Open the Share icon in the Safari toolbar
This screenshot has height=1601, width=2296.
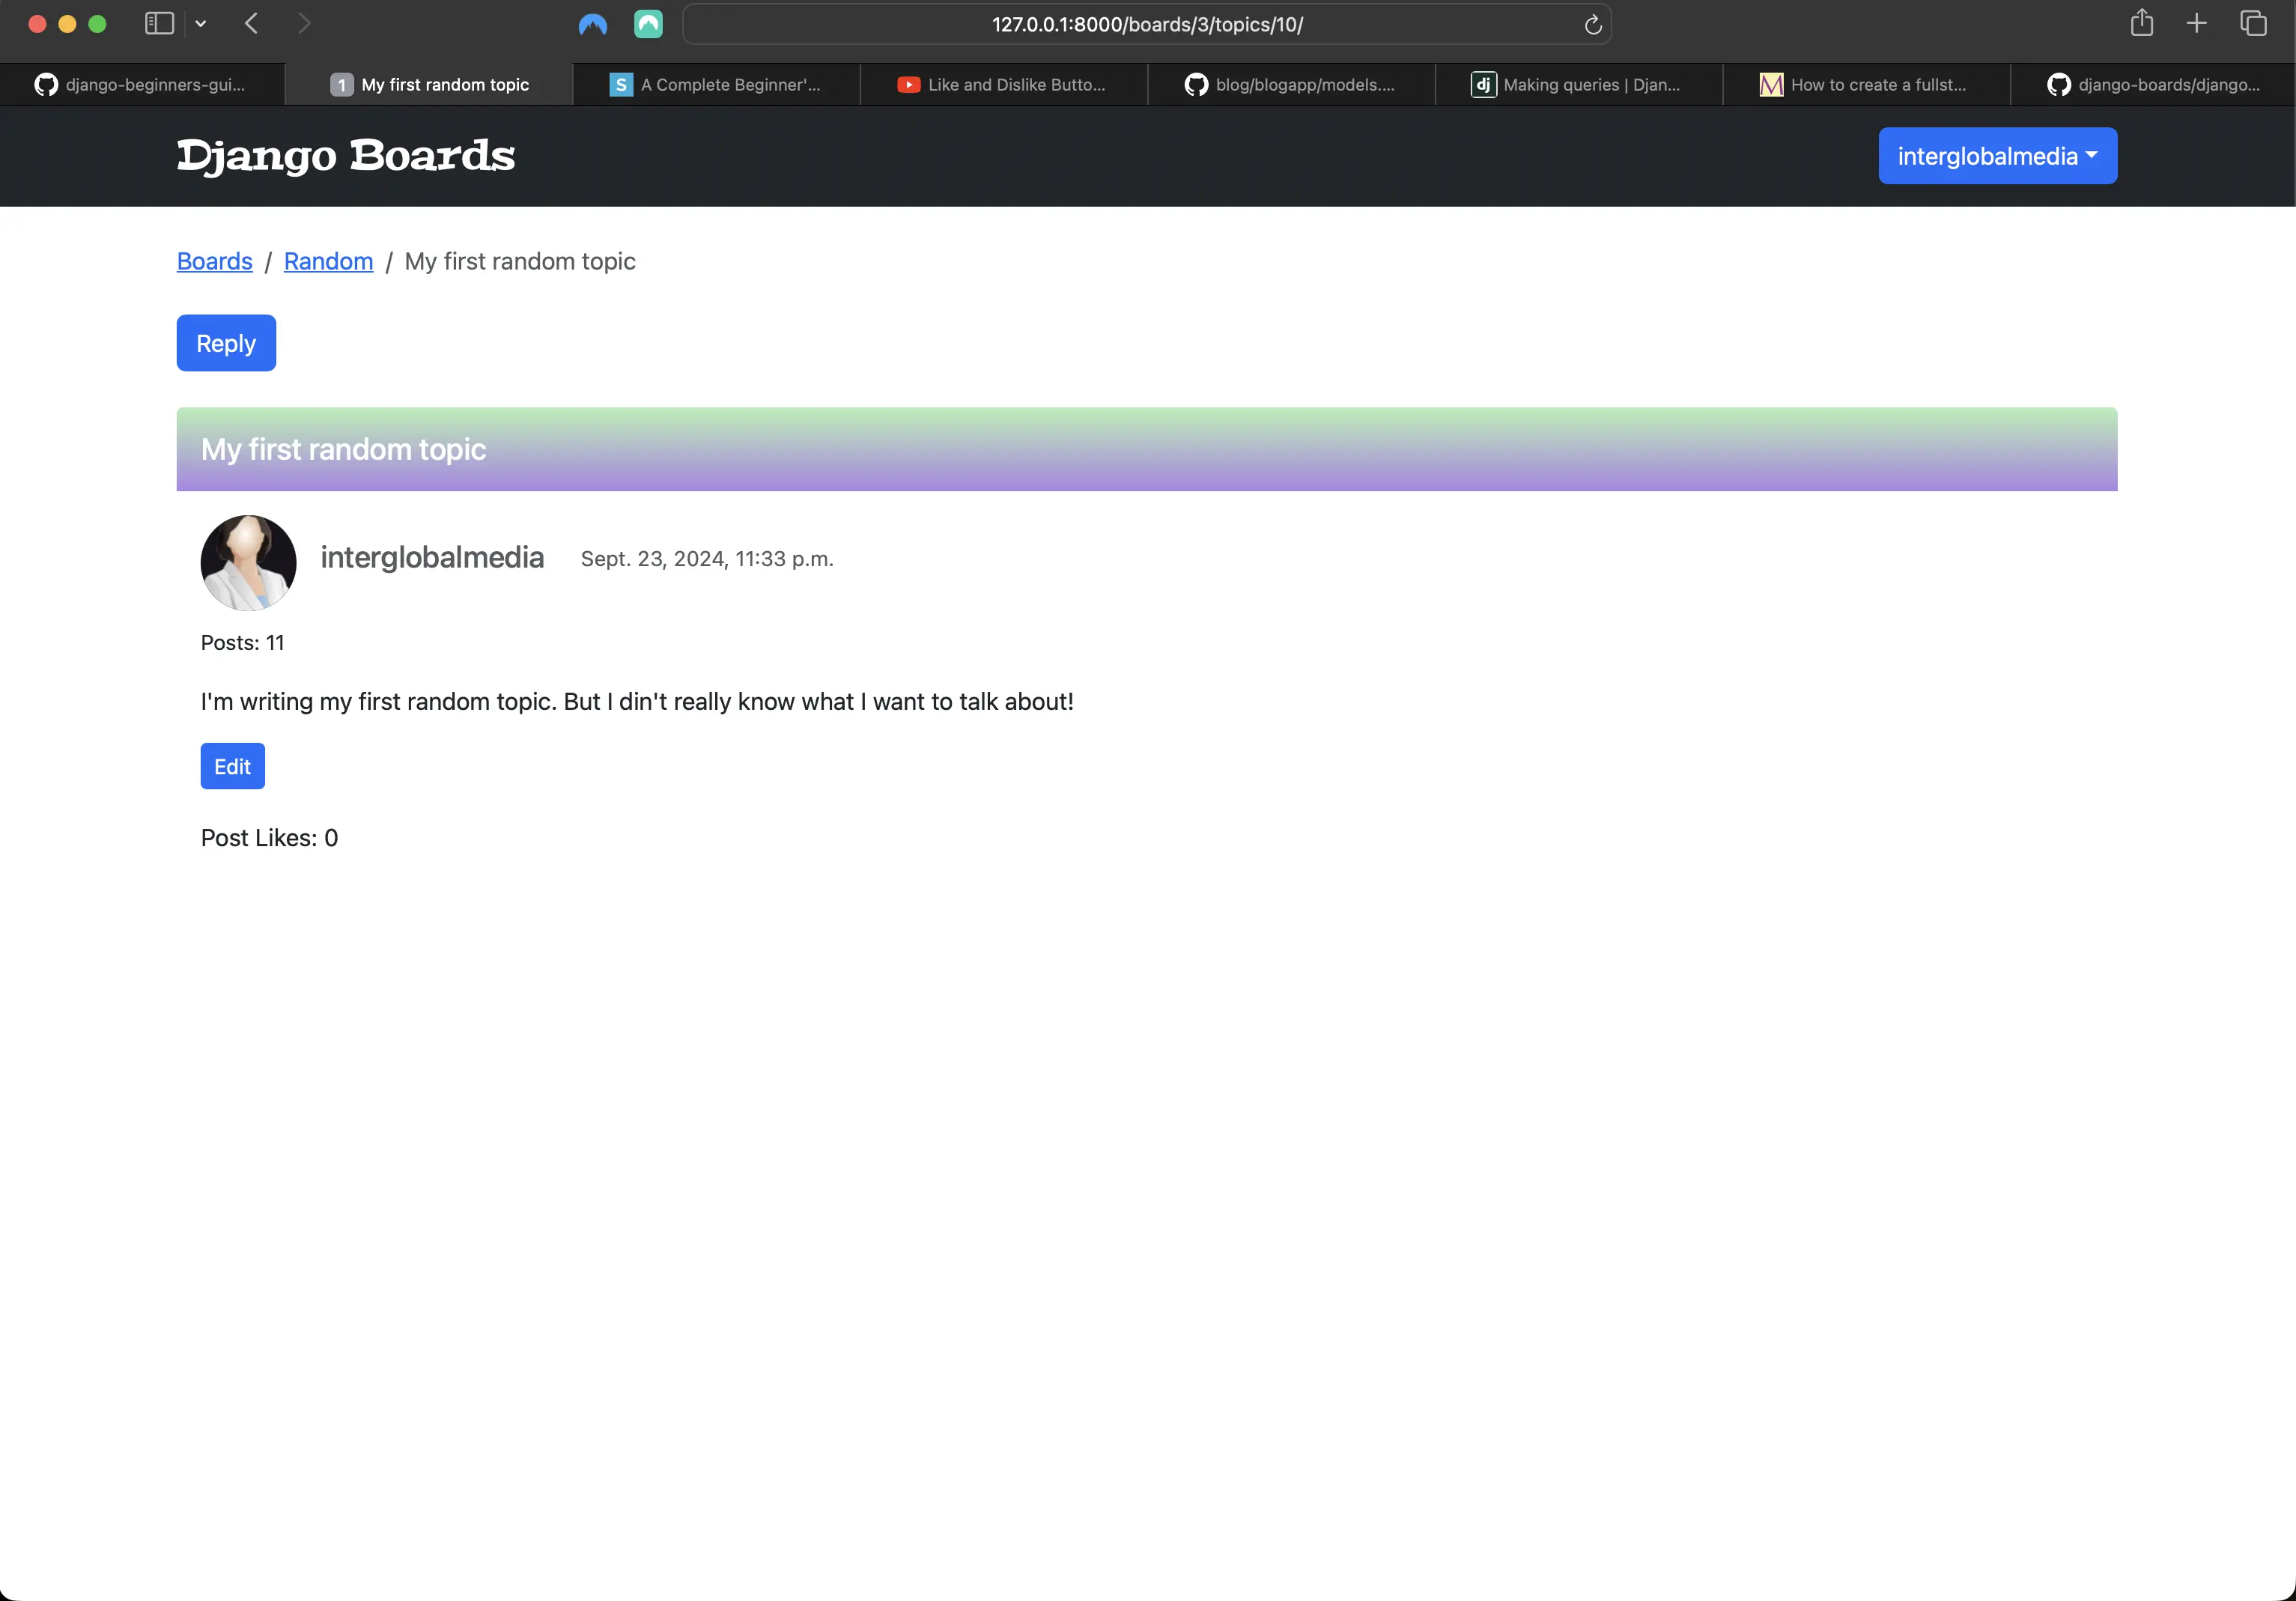[2141, 22]
